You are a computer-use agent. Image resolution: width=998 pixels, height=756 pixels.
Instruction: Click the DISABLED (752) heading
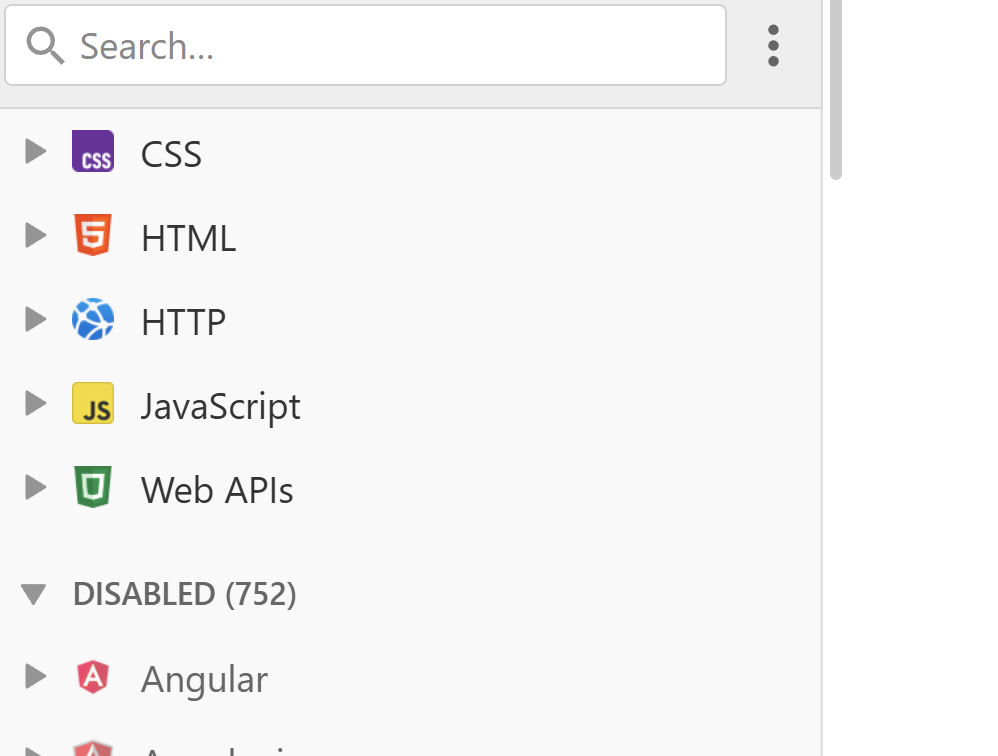click(x=185, y=594)
